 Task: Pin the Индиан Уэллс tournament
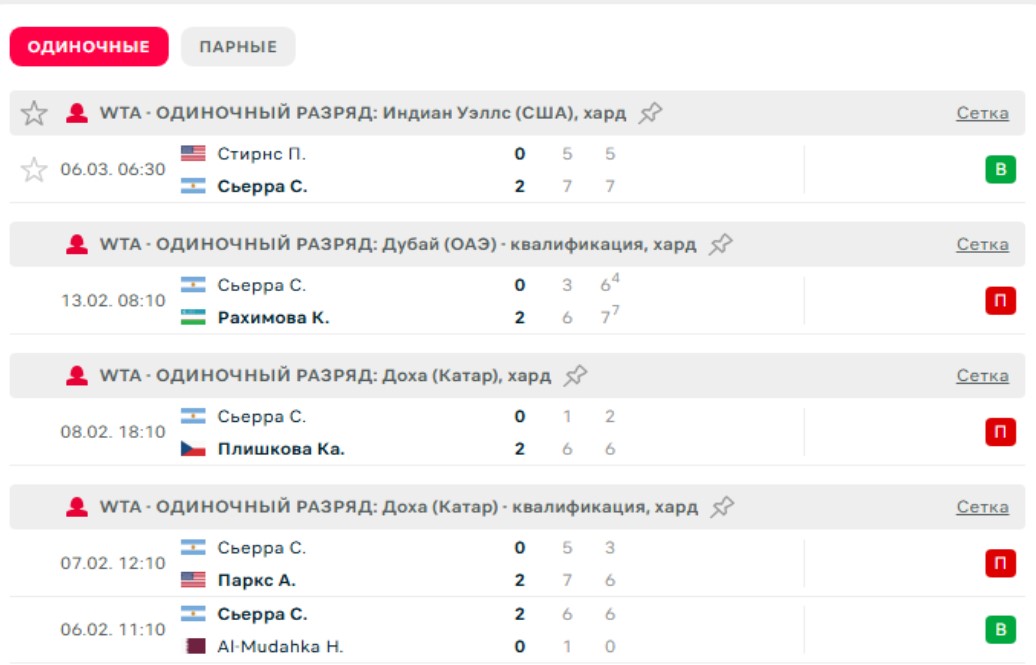coord(651,113)
